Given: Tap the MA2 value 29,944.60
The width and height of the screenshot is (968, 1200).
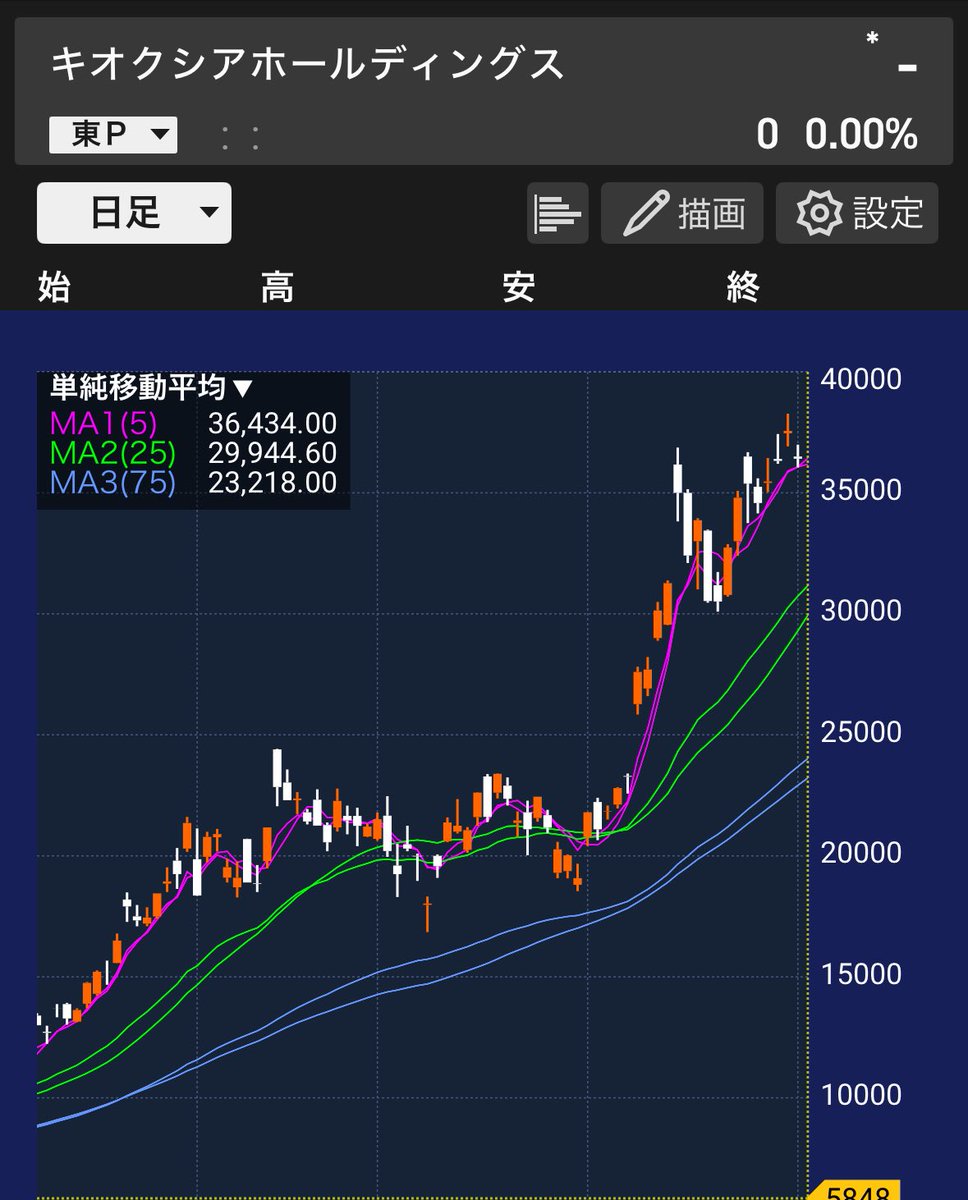Looking at the screenshot, I should coord(273,454).
